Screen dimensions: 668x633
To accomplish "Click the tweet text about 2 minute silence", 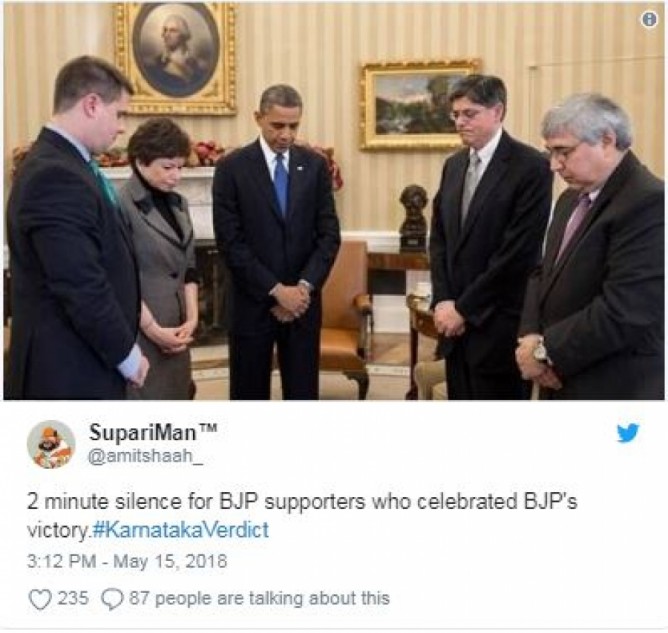I will coord(302,515).
